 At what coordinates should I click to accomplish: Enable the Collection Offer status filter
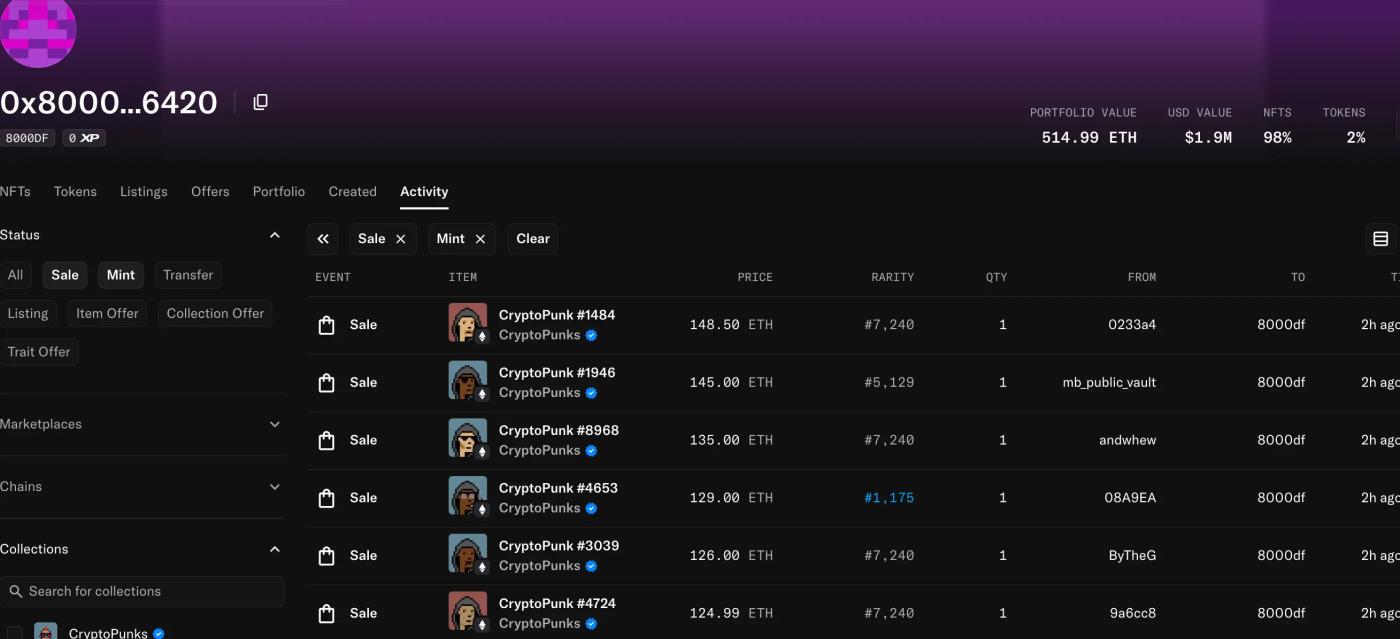[x=215, y=313]
